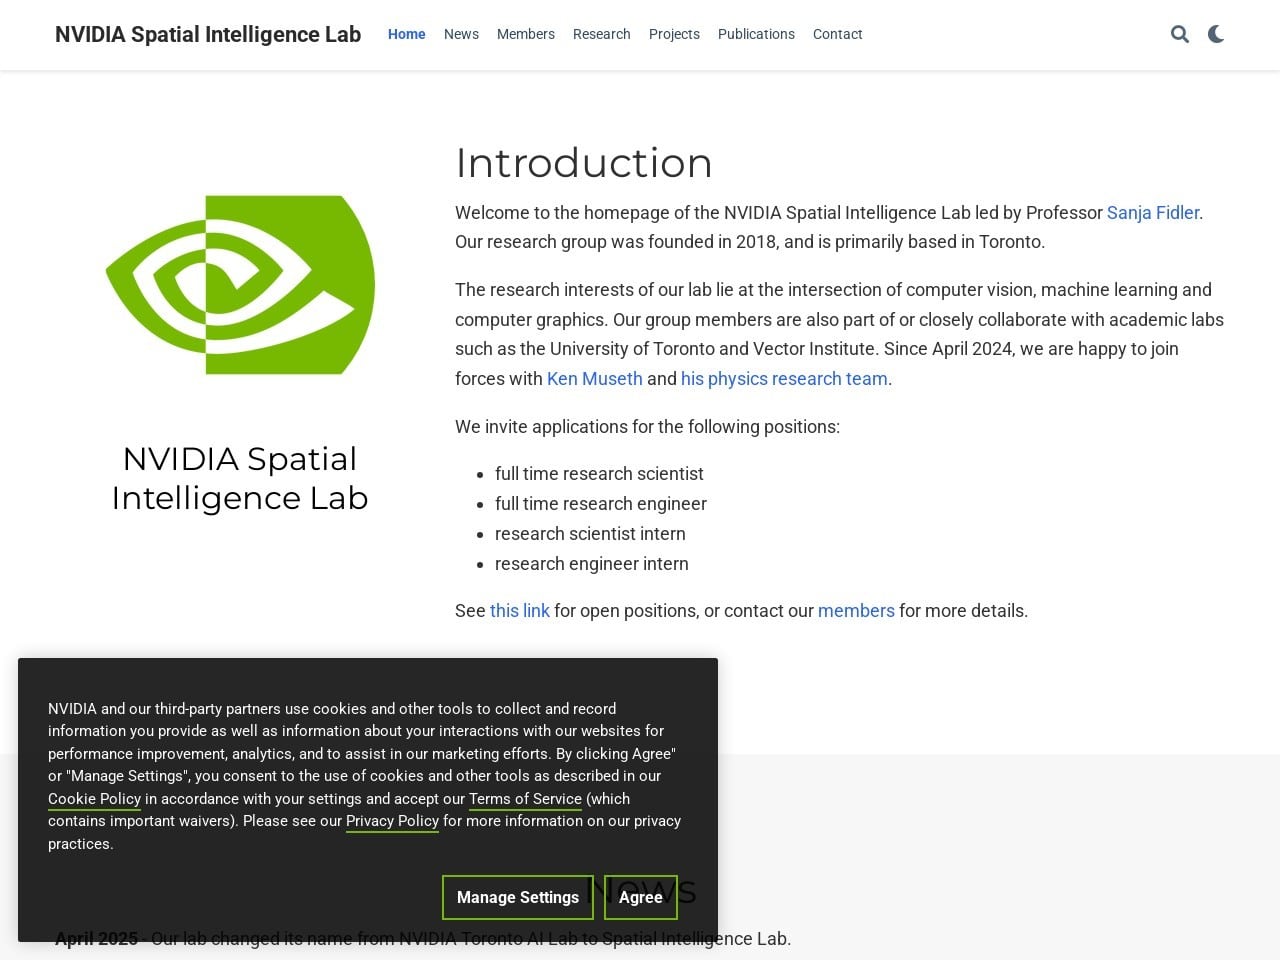Toggle dark mode with the moon icon

pos(1216,33)
